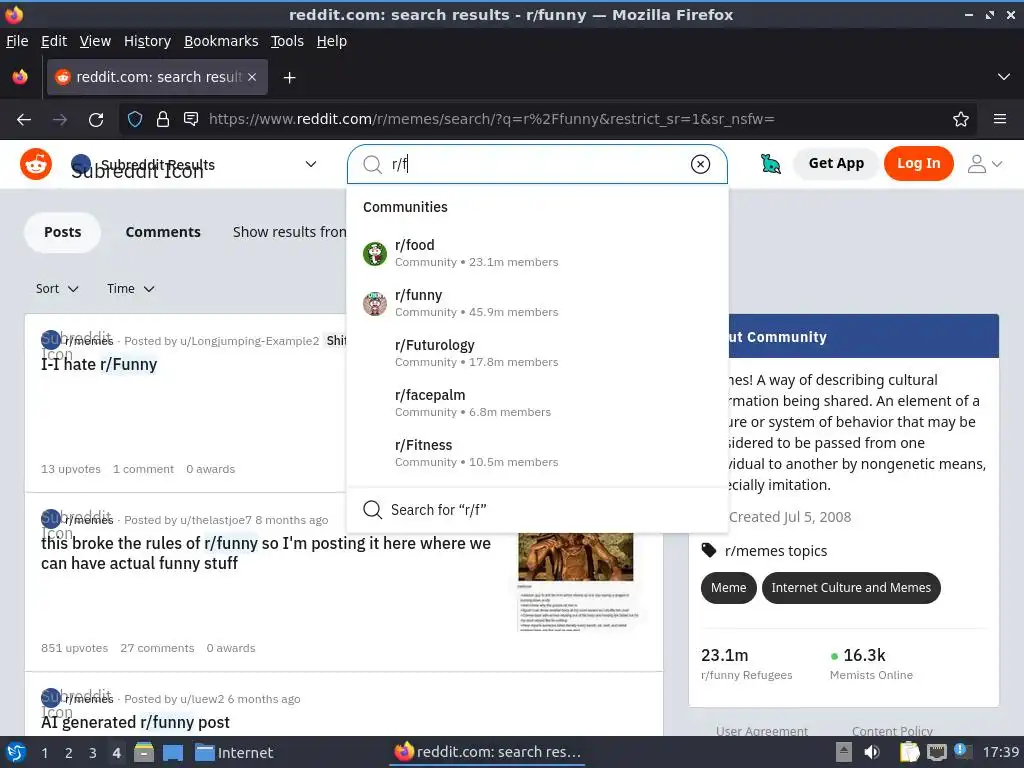The width and height of the screenshot is (1024, 768).
Task: Open the Reddit coins narwhal icon
Action: point(771,163)
